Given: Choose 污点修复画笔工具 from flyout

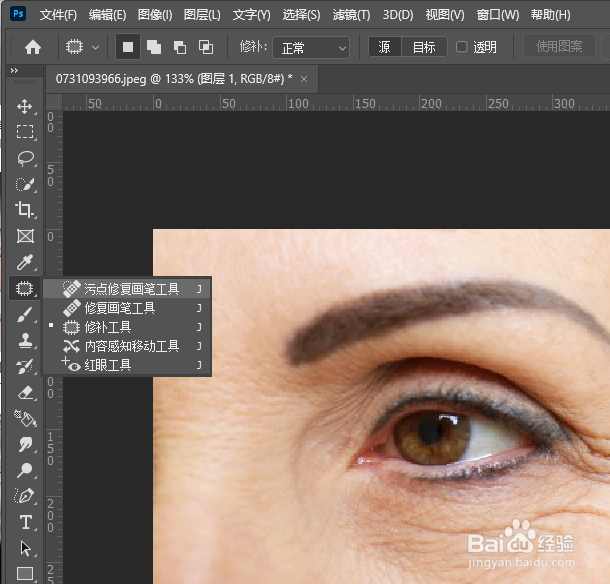Looking at the screenshot, I should pyautogui.click(x=127, y=289).
